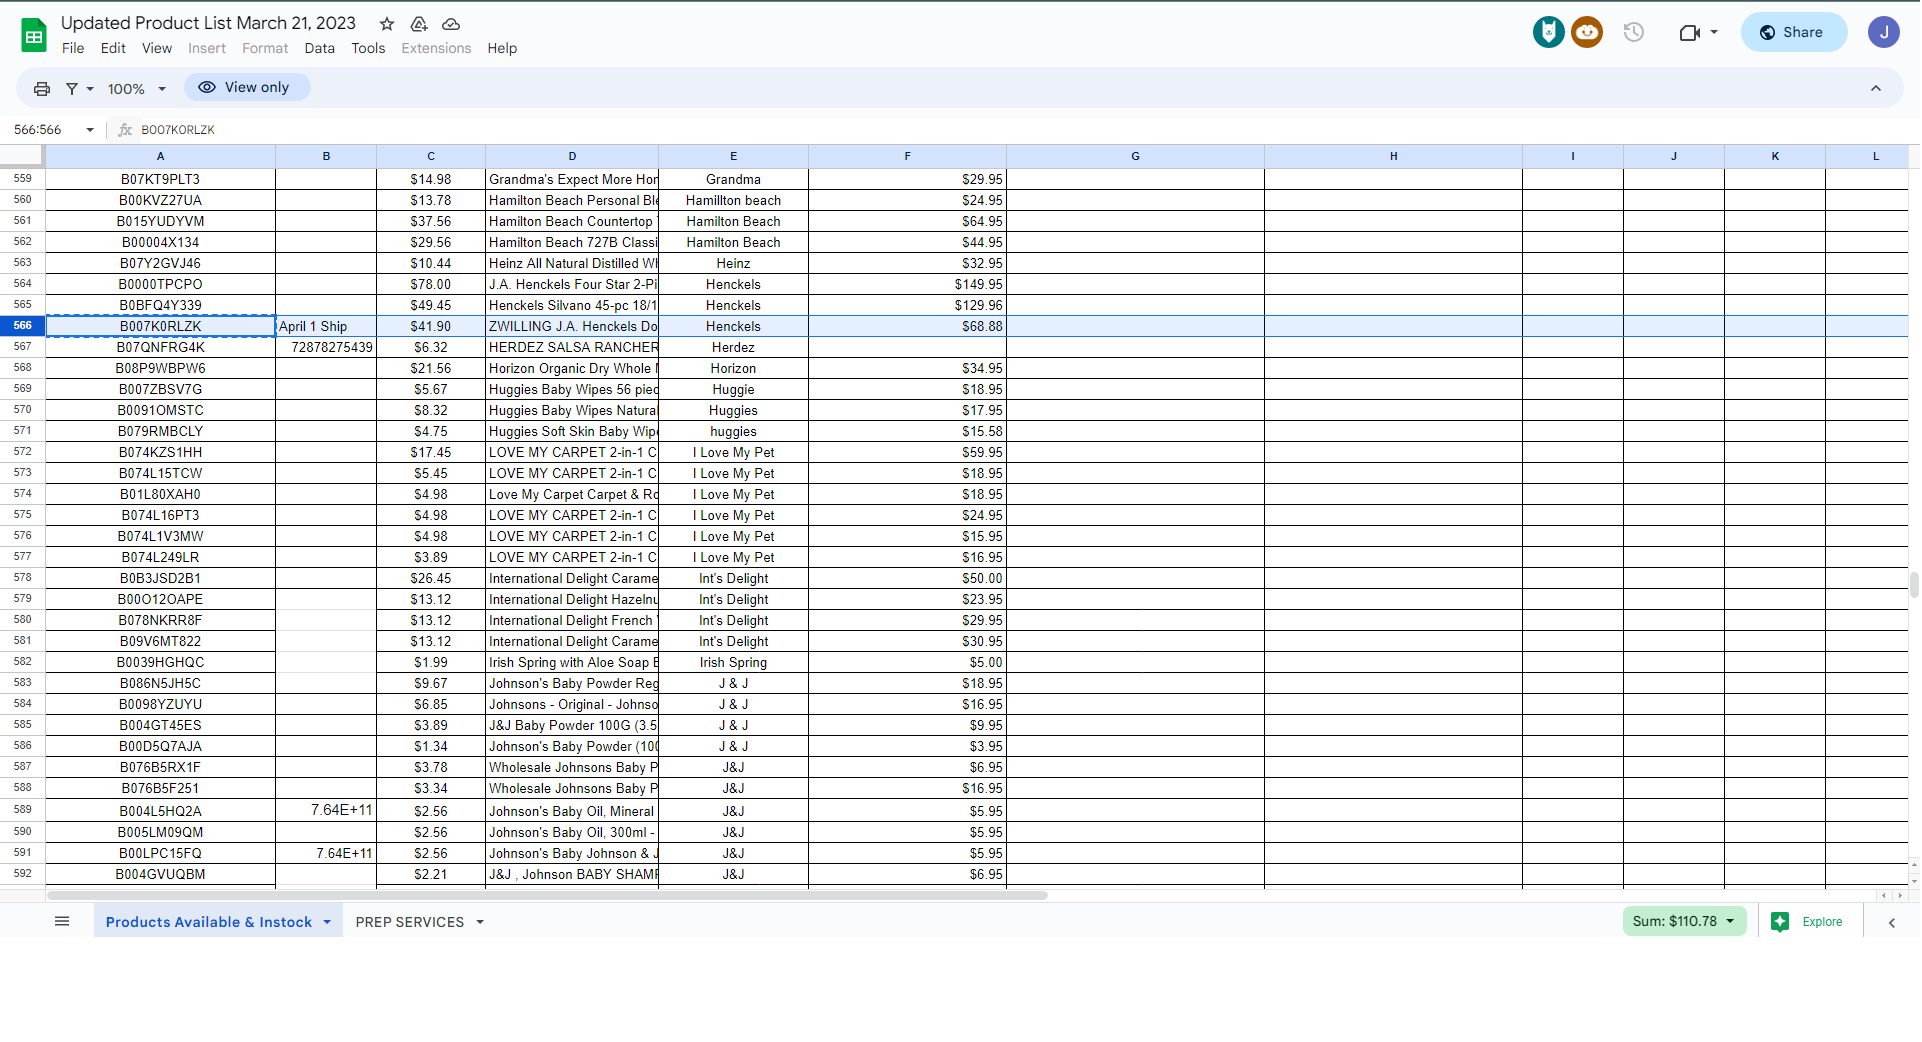The height and width of the screenshot is (1042, 1922).
Task: Open the filter views funnel icon
Action: pyautogui.click(x=72, y=89)
